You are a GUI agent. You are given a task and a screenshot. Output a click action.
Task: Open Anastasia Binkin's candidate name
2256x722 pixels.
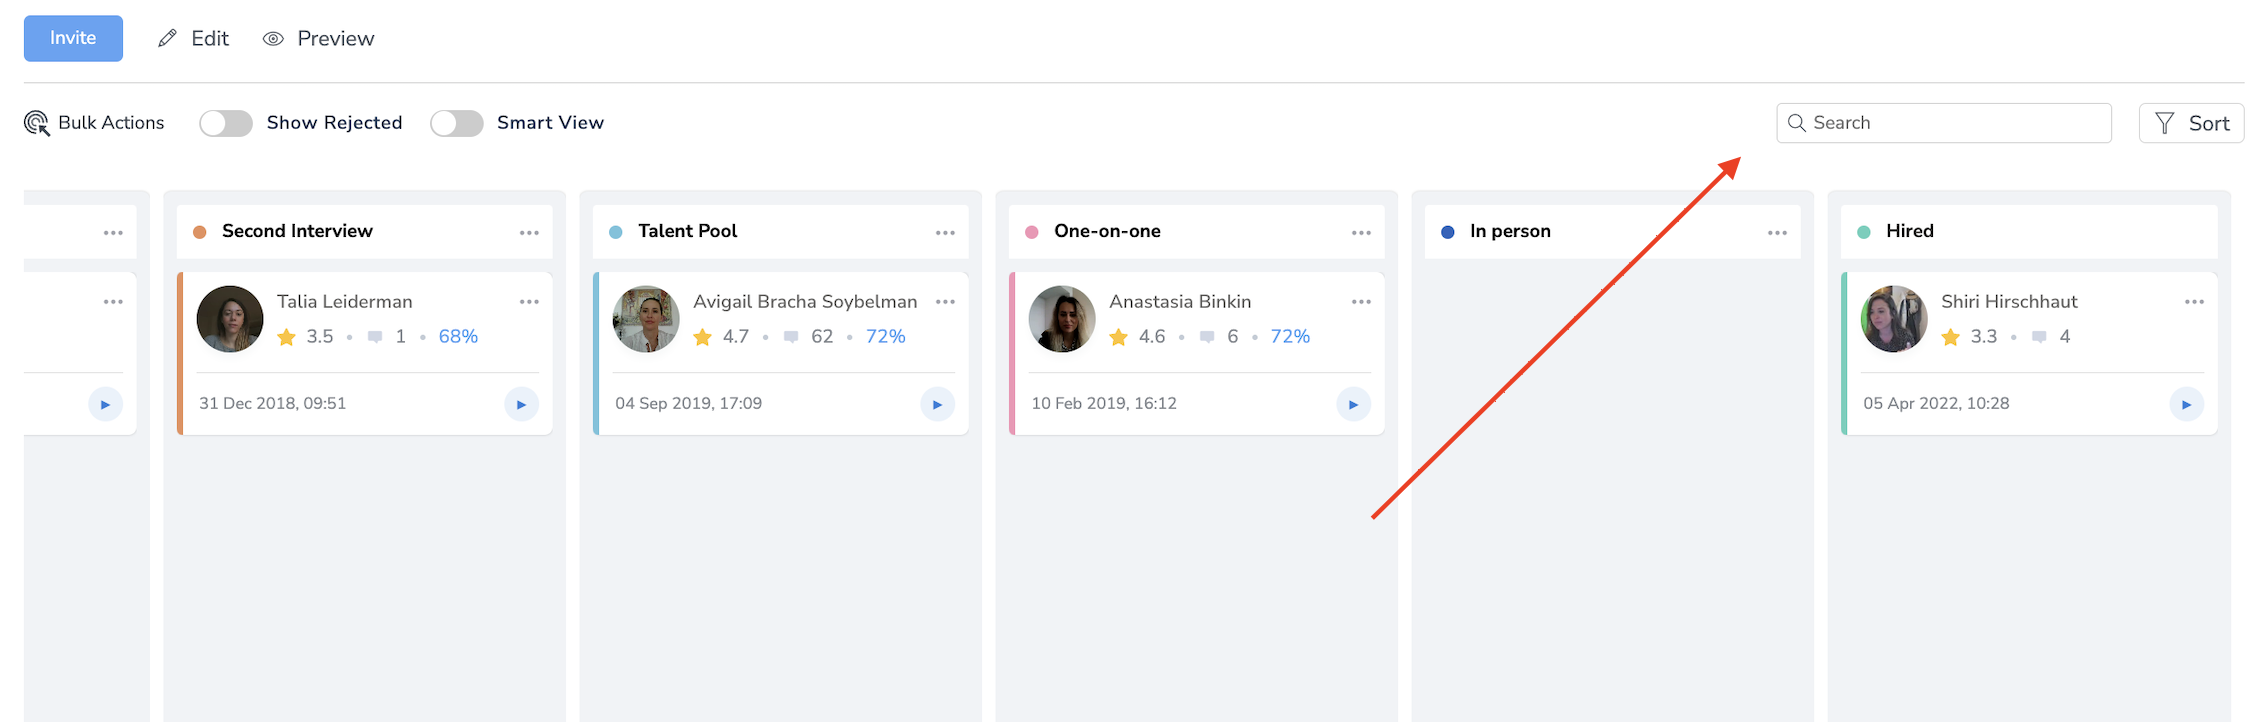[1180, 301]
